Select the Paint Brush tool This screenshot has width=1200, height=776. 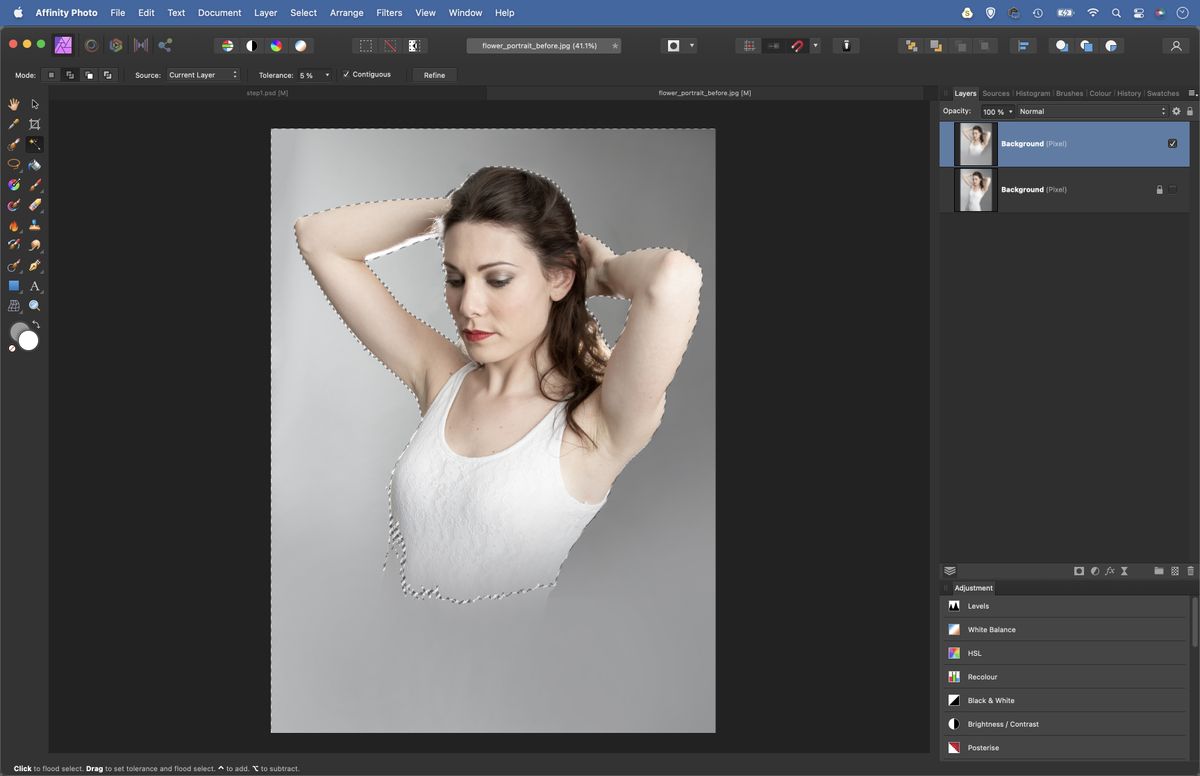click(x=34, y=184)
